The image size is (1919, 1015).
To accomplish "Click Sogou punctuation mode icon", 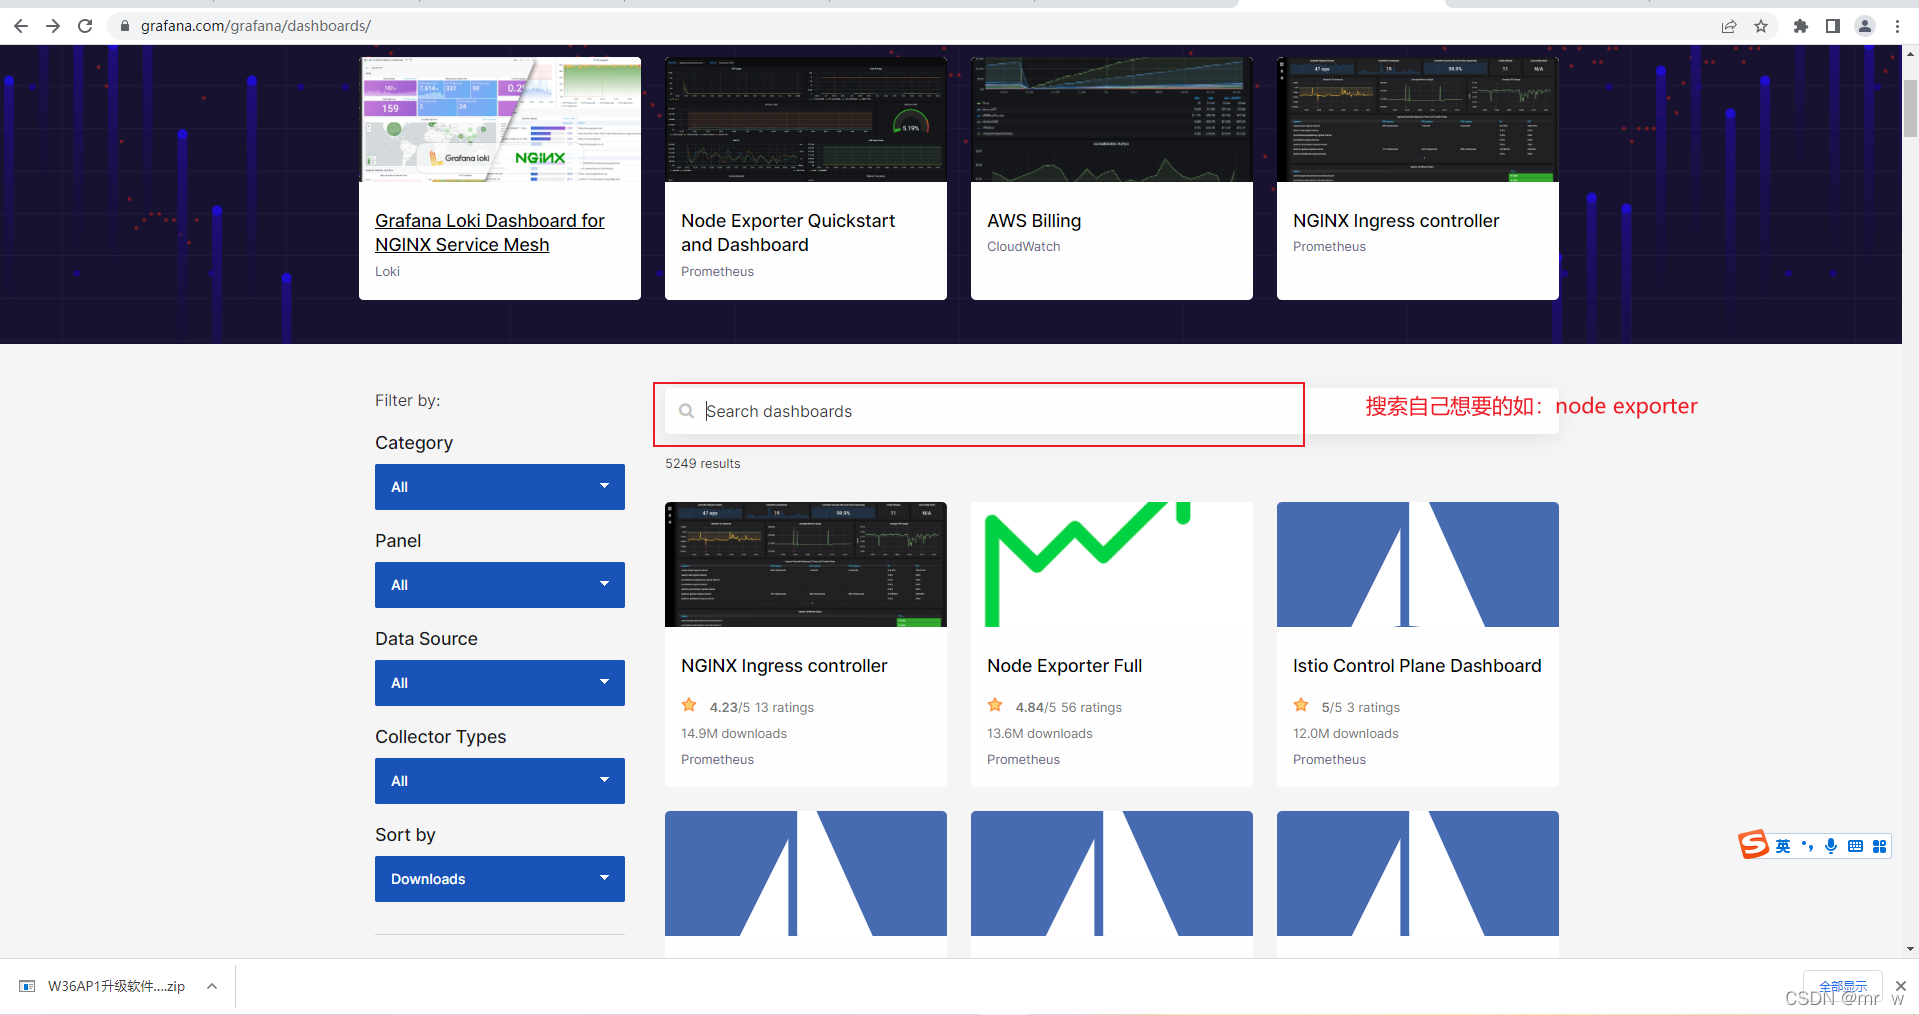I will [1807, 846].
